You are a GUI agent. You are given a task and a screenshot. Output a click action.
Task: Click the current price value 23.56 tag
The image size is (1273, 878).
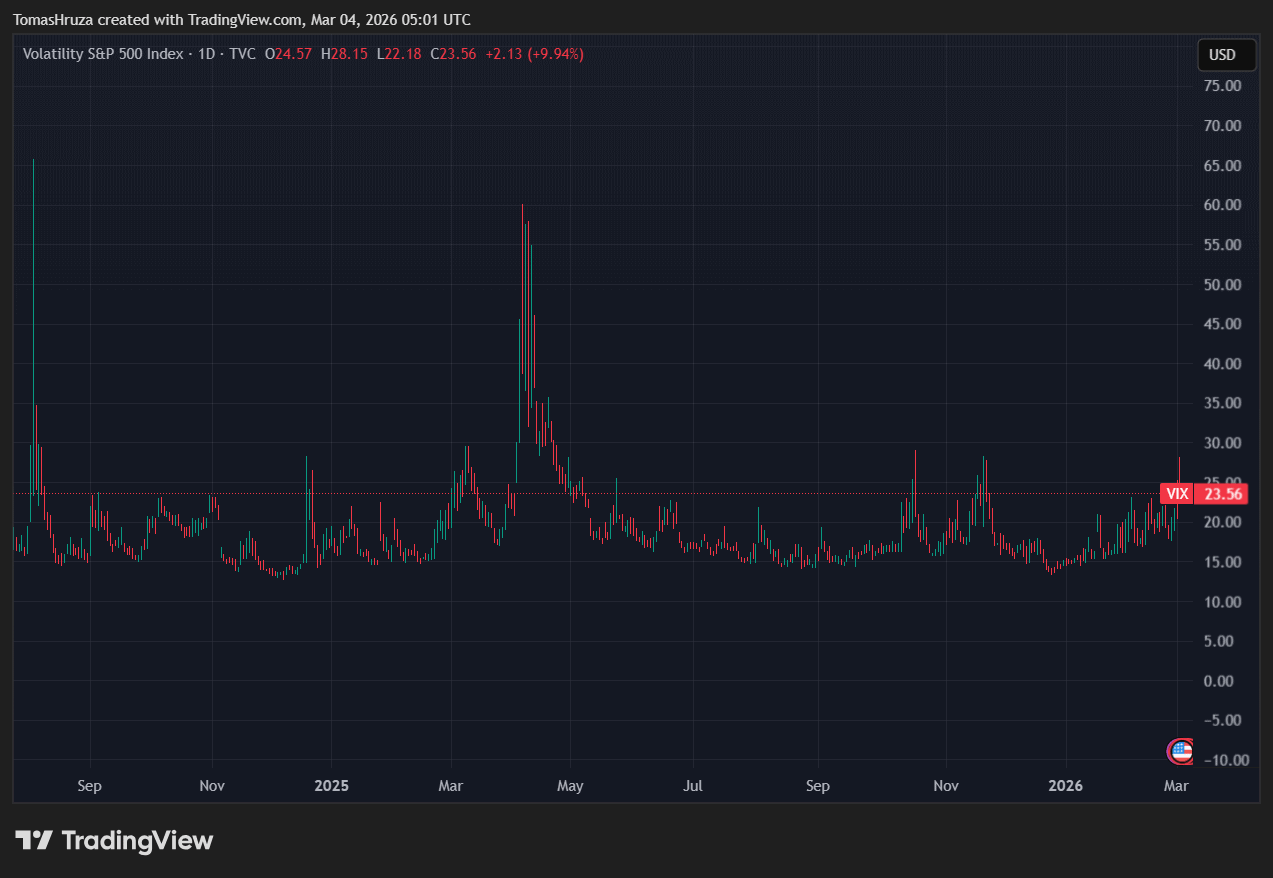coord(1223,494)
